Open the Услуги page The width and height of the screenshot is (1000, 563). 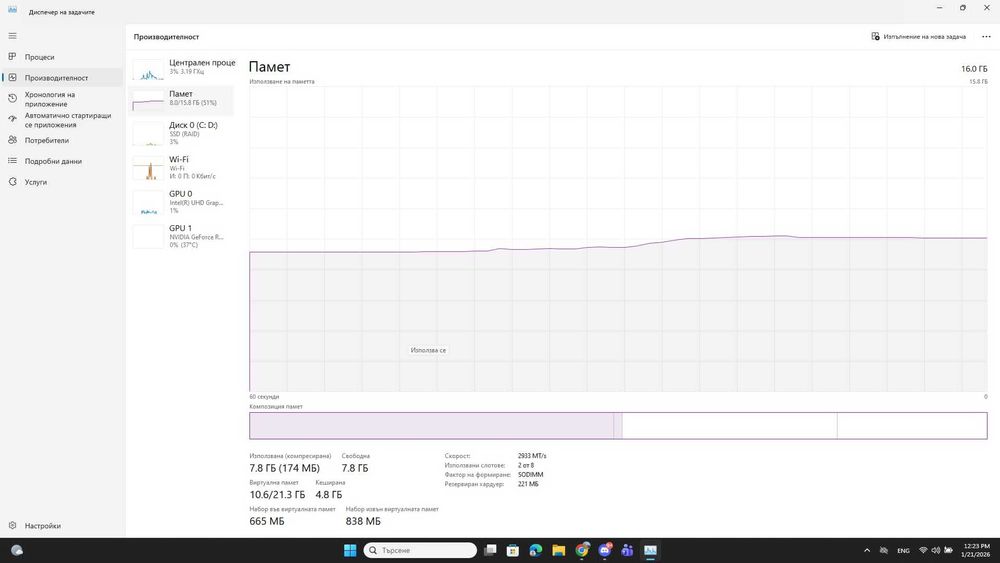62,182
